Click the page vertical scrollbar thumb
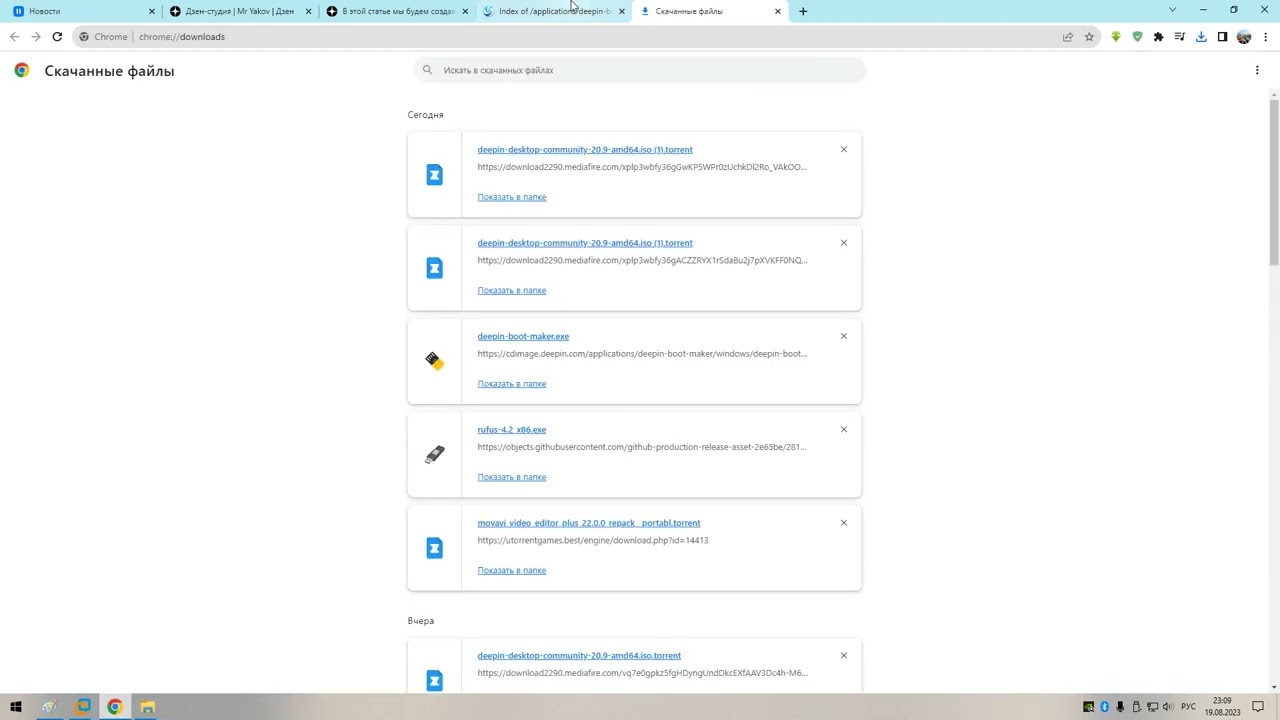Image resolution: width=1280 pixels, height=720 pixels. point(1274,180)
